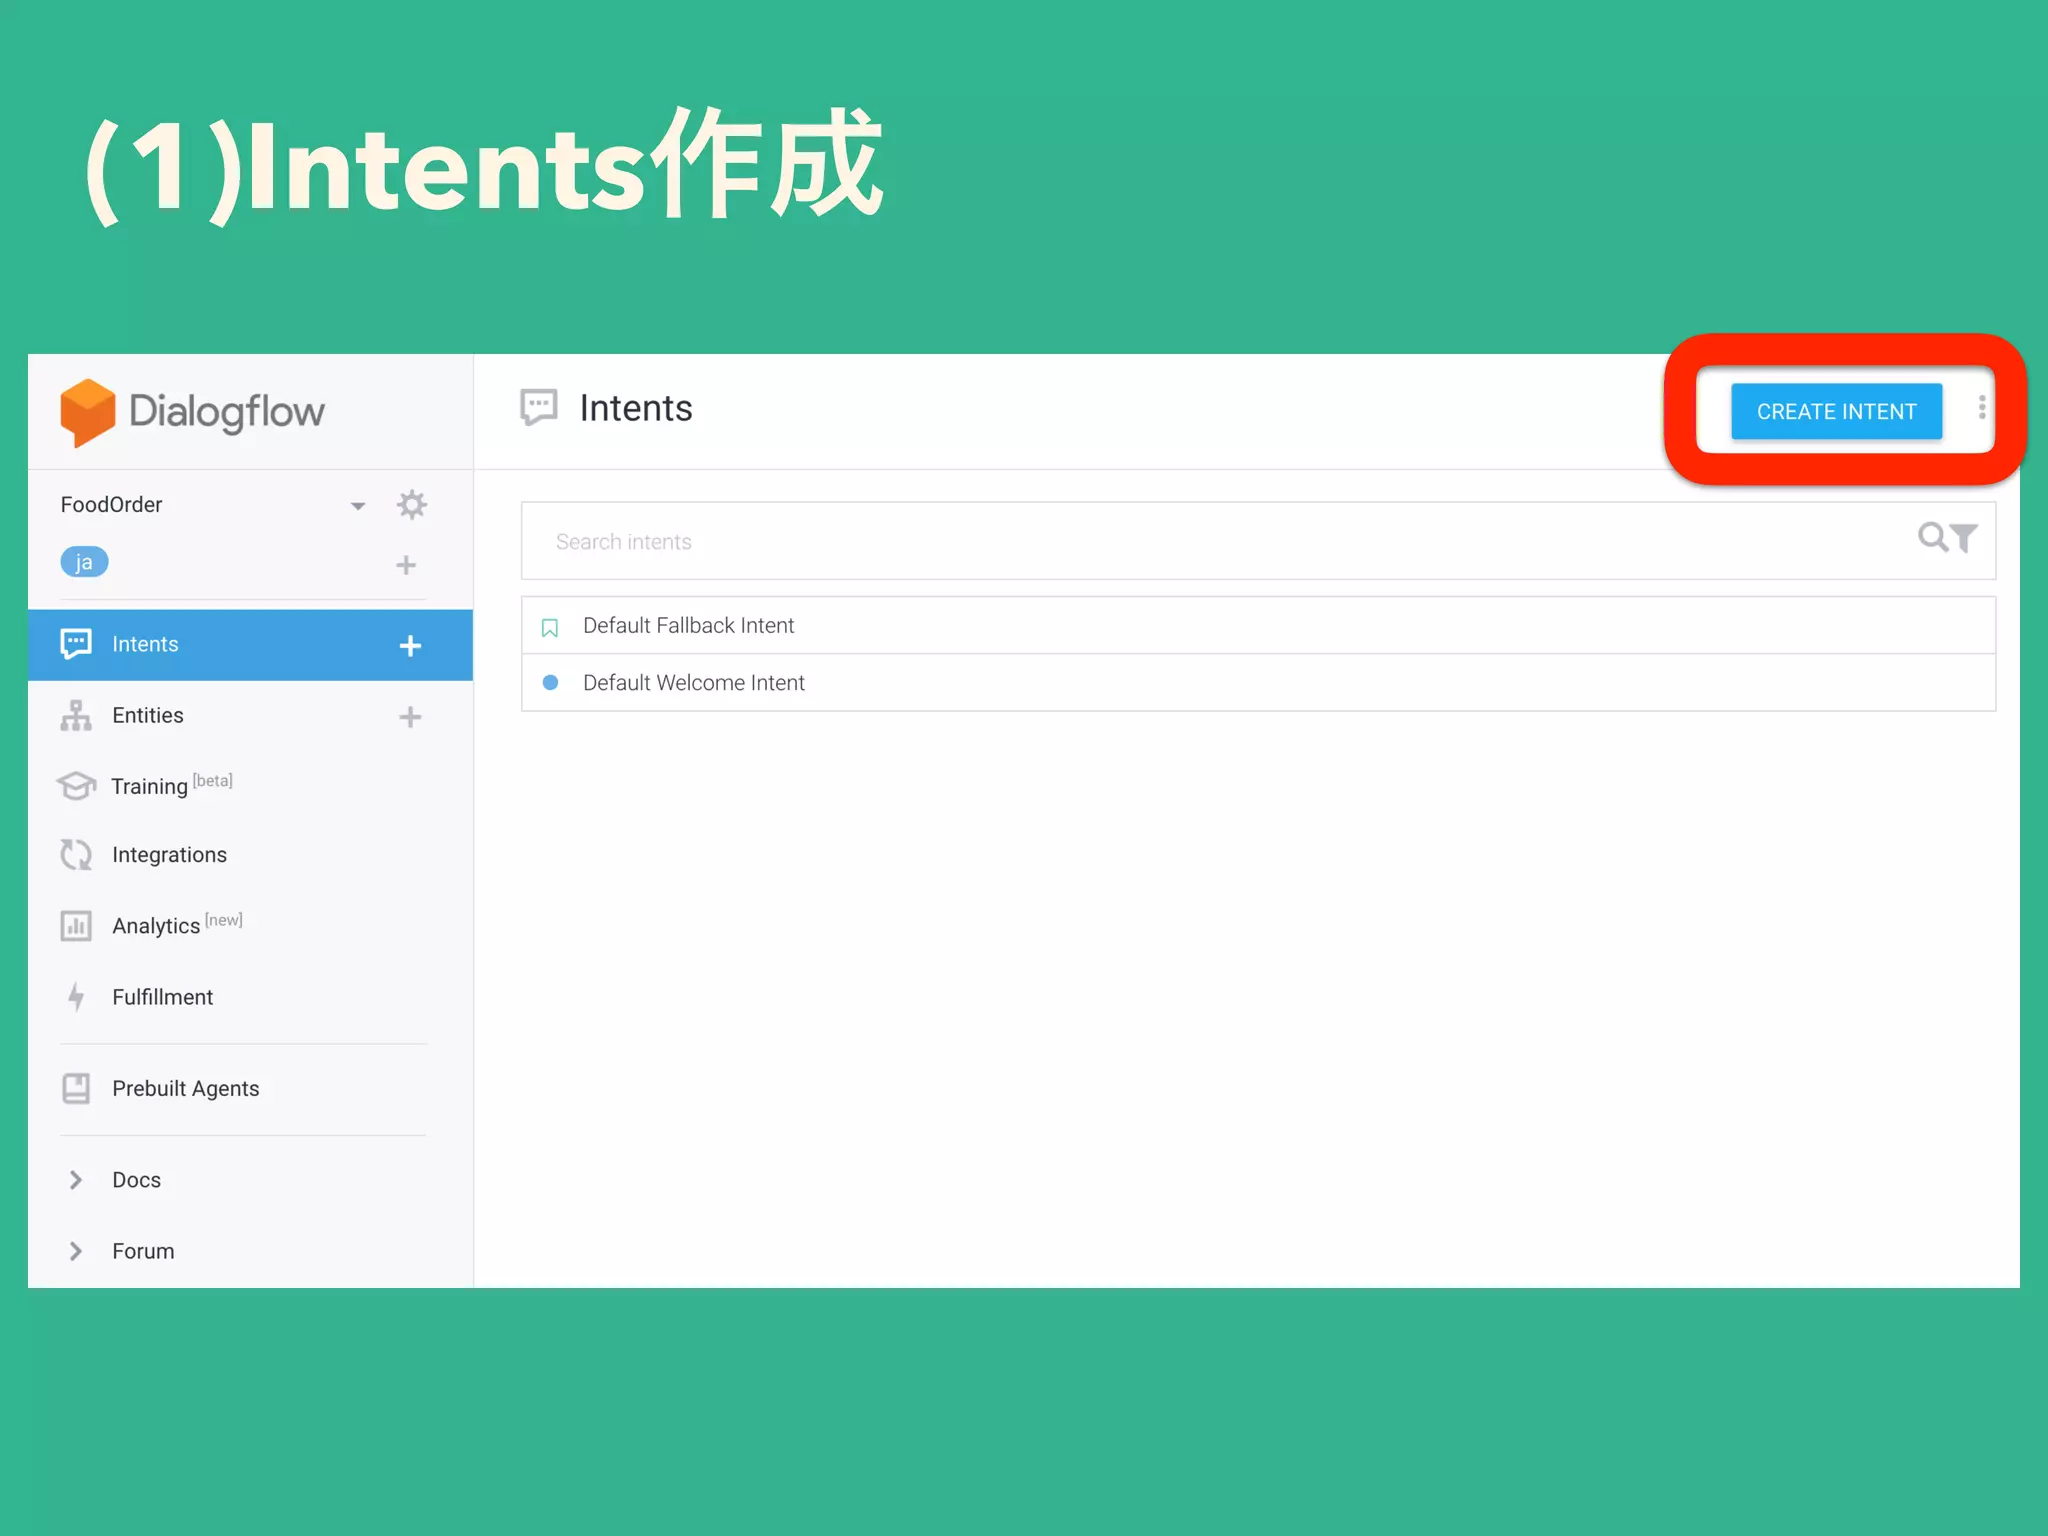Screen dimensions: 2048x1536
Task: Click the Intents sidebar chat icon
Action: pos(76,644)
